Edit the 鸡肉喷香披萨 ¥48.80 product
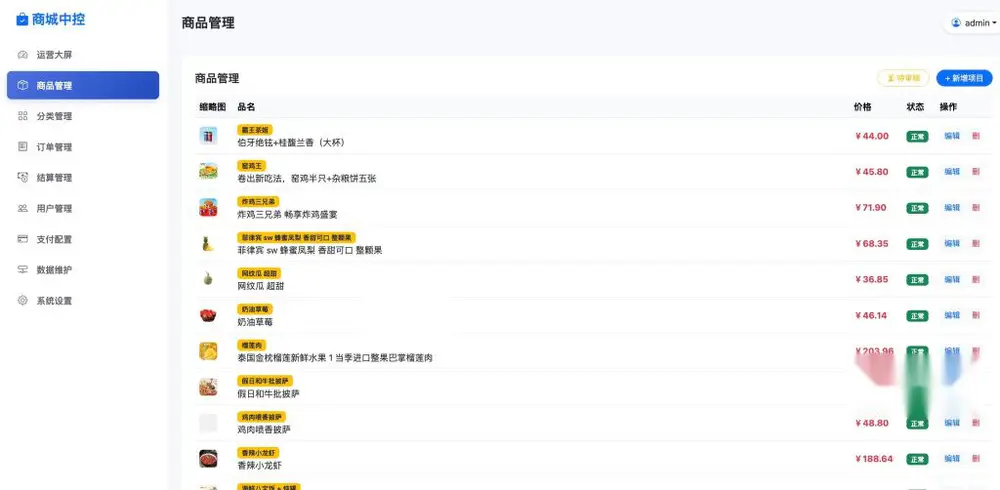 point(952,423)
